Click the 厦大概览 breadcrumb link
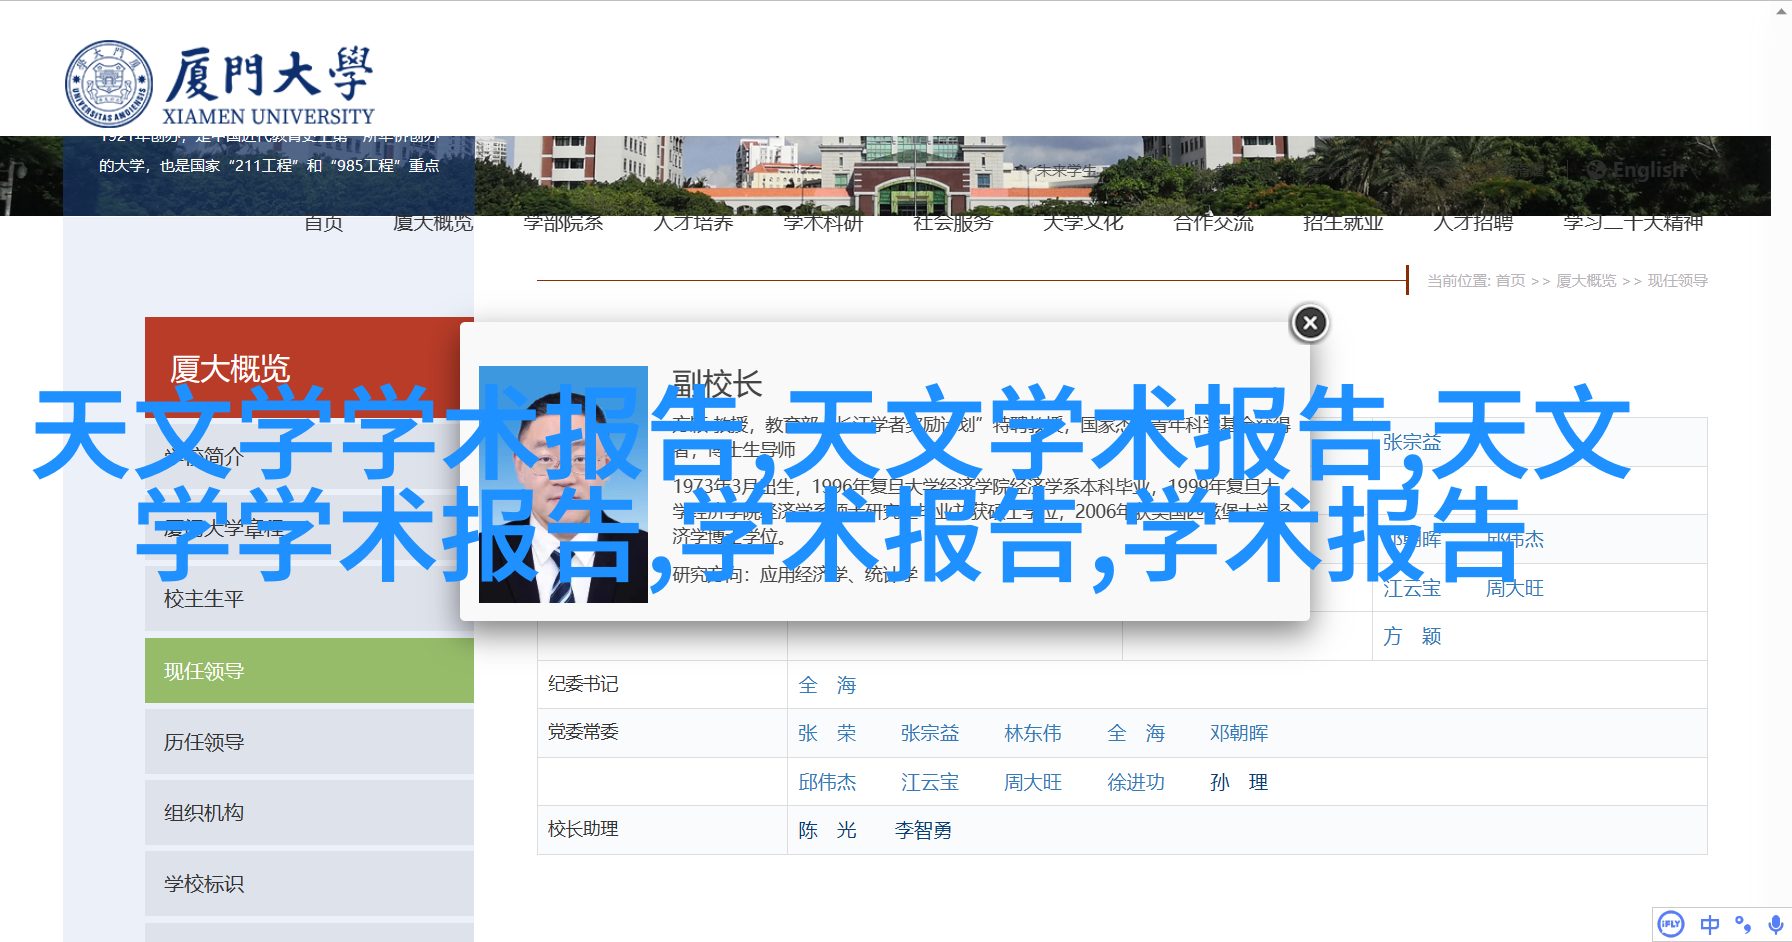 point(1586,281)
